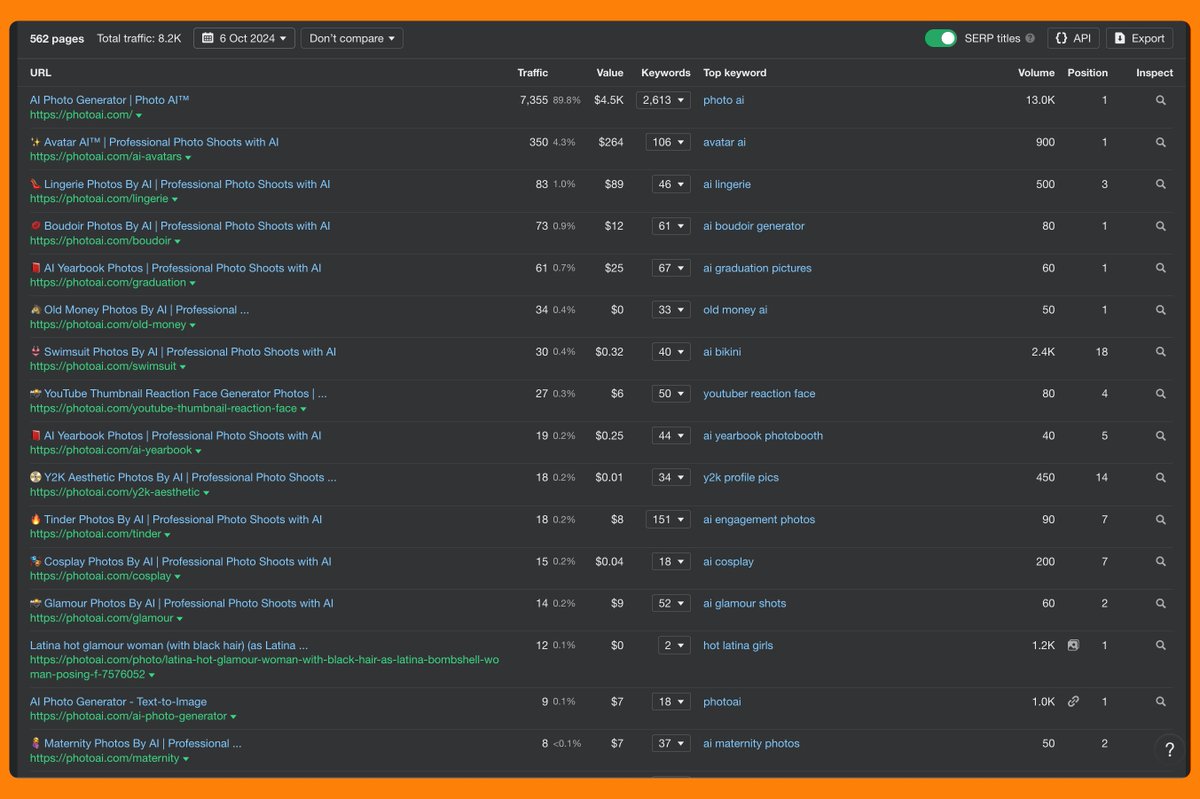Click the Export button
The height and width of the screenshot is (799, 1200).
[1139, 38]
